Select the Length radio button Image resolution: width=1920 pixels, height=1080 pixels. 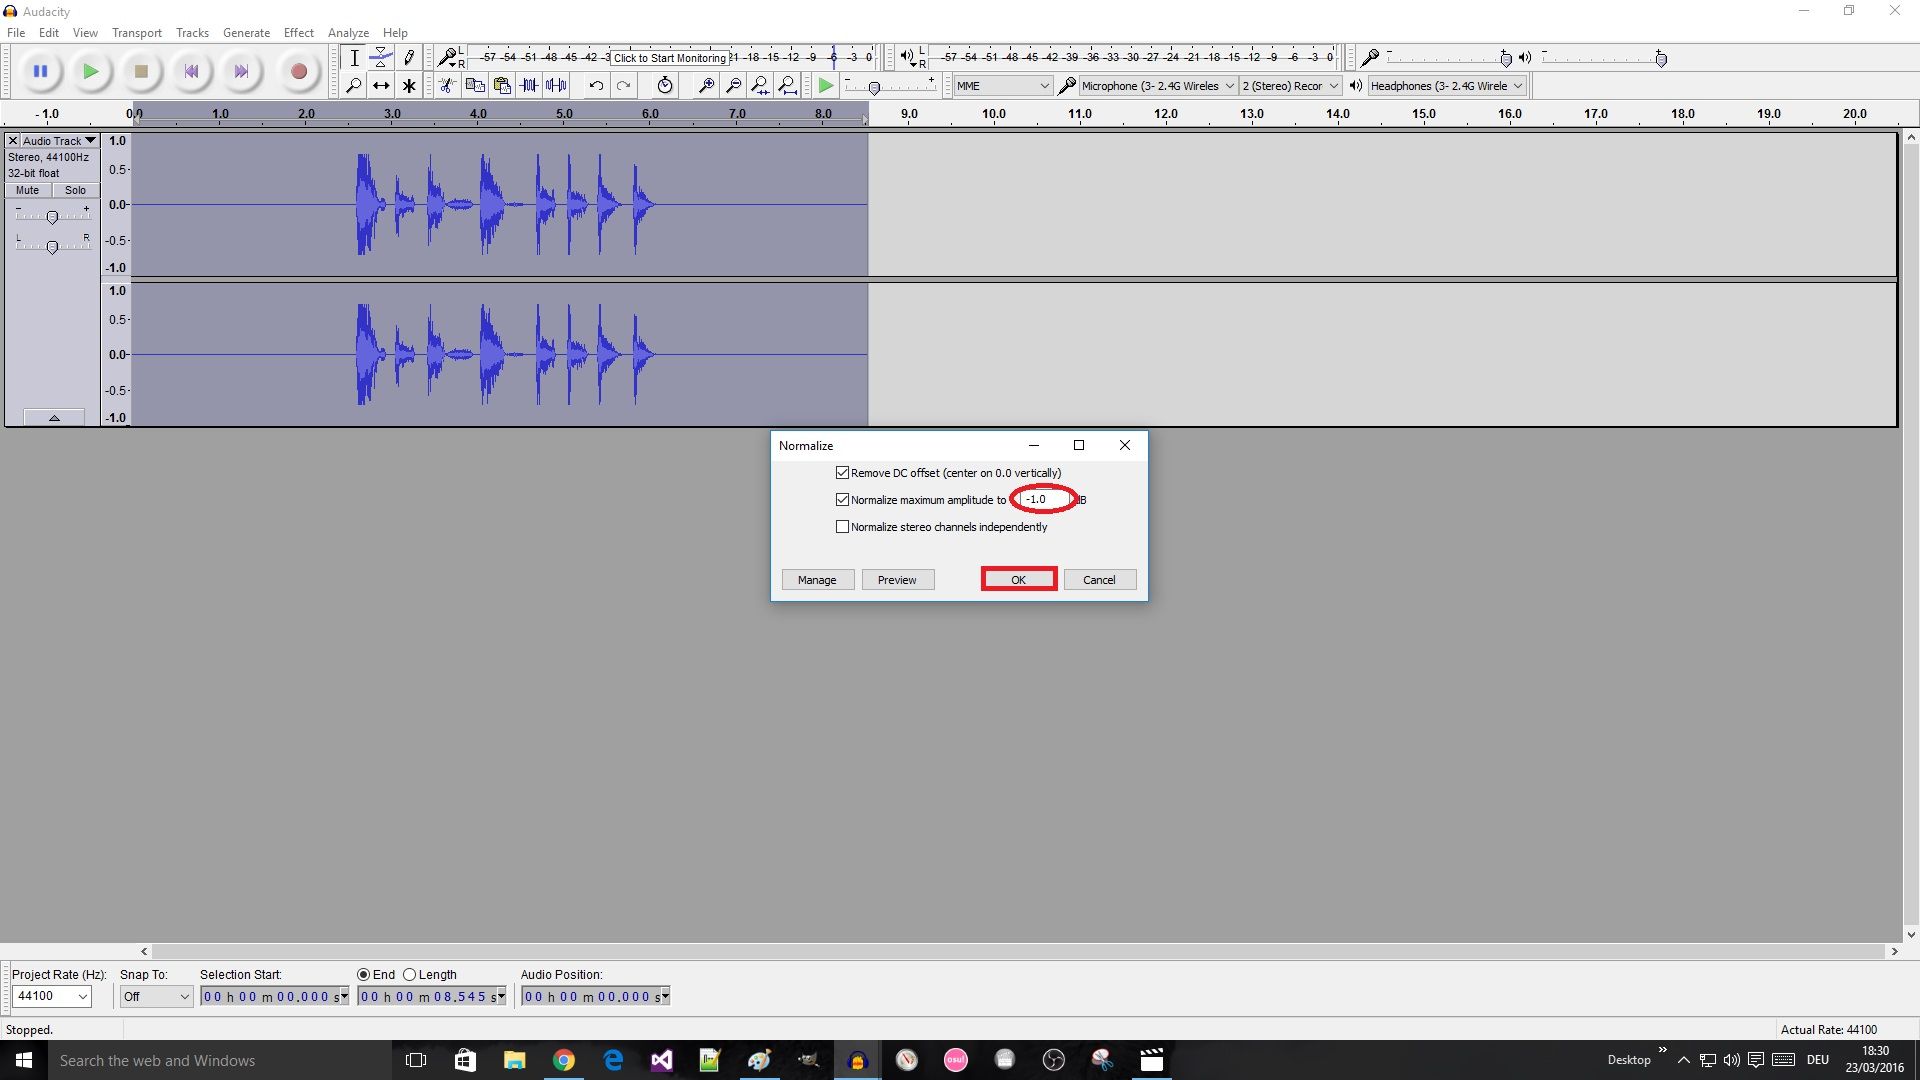pos(410,974)
